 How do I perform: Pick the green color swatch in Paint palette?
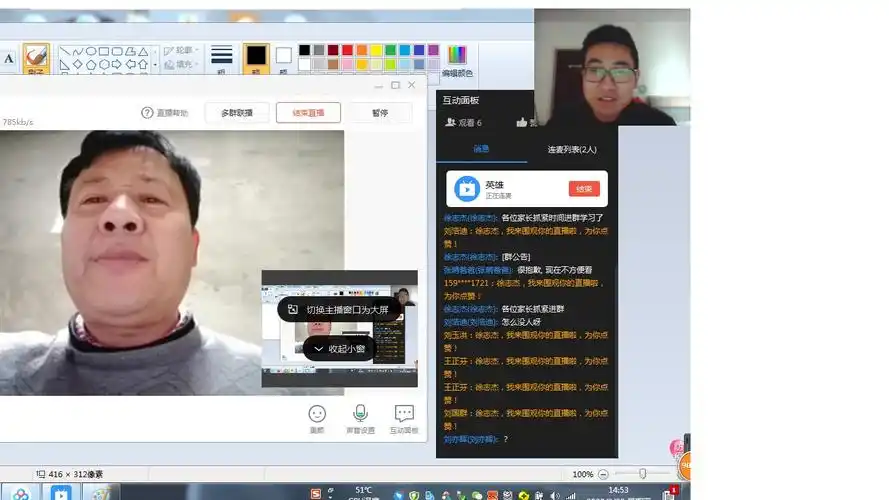(x=390, y=50)
